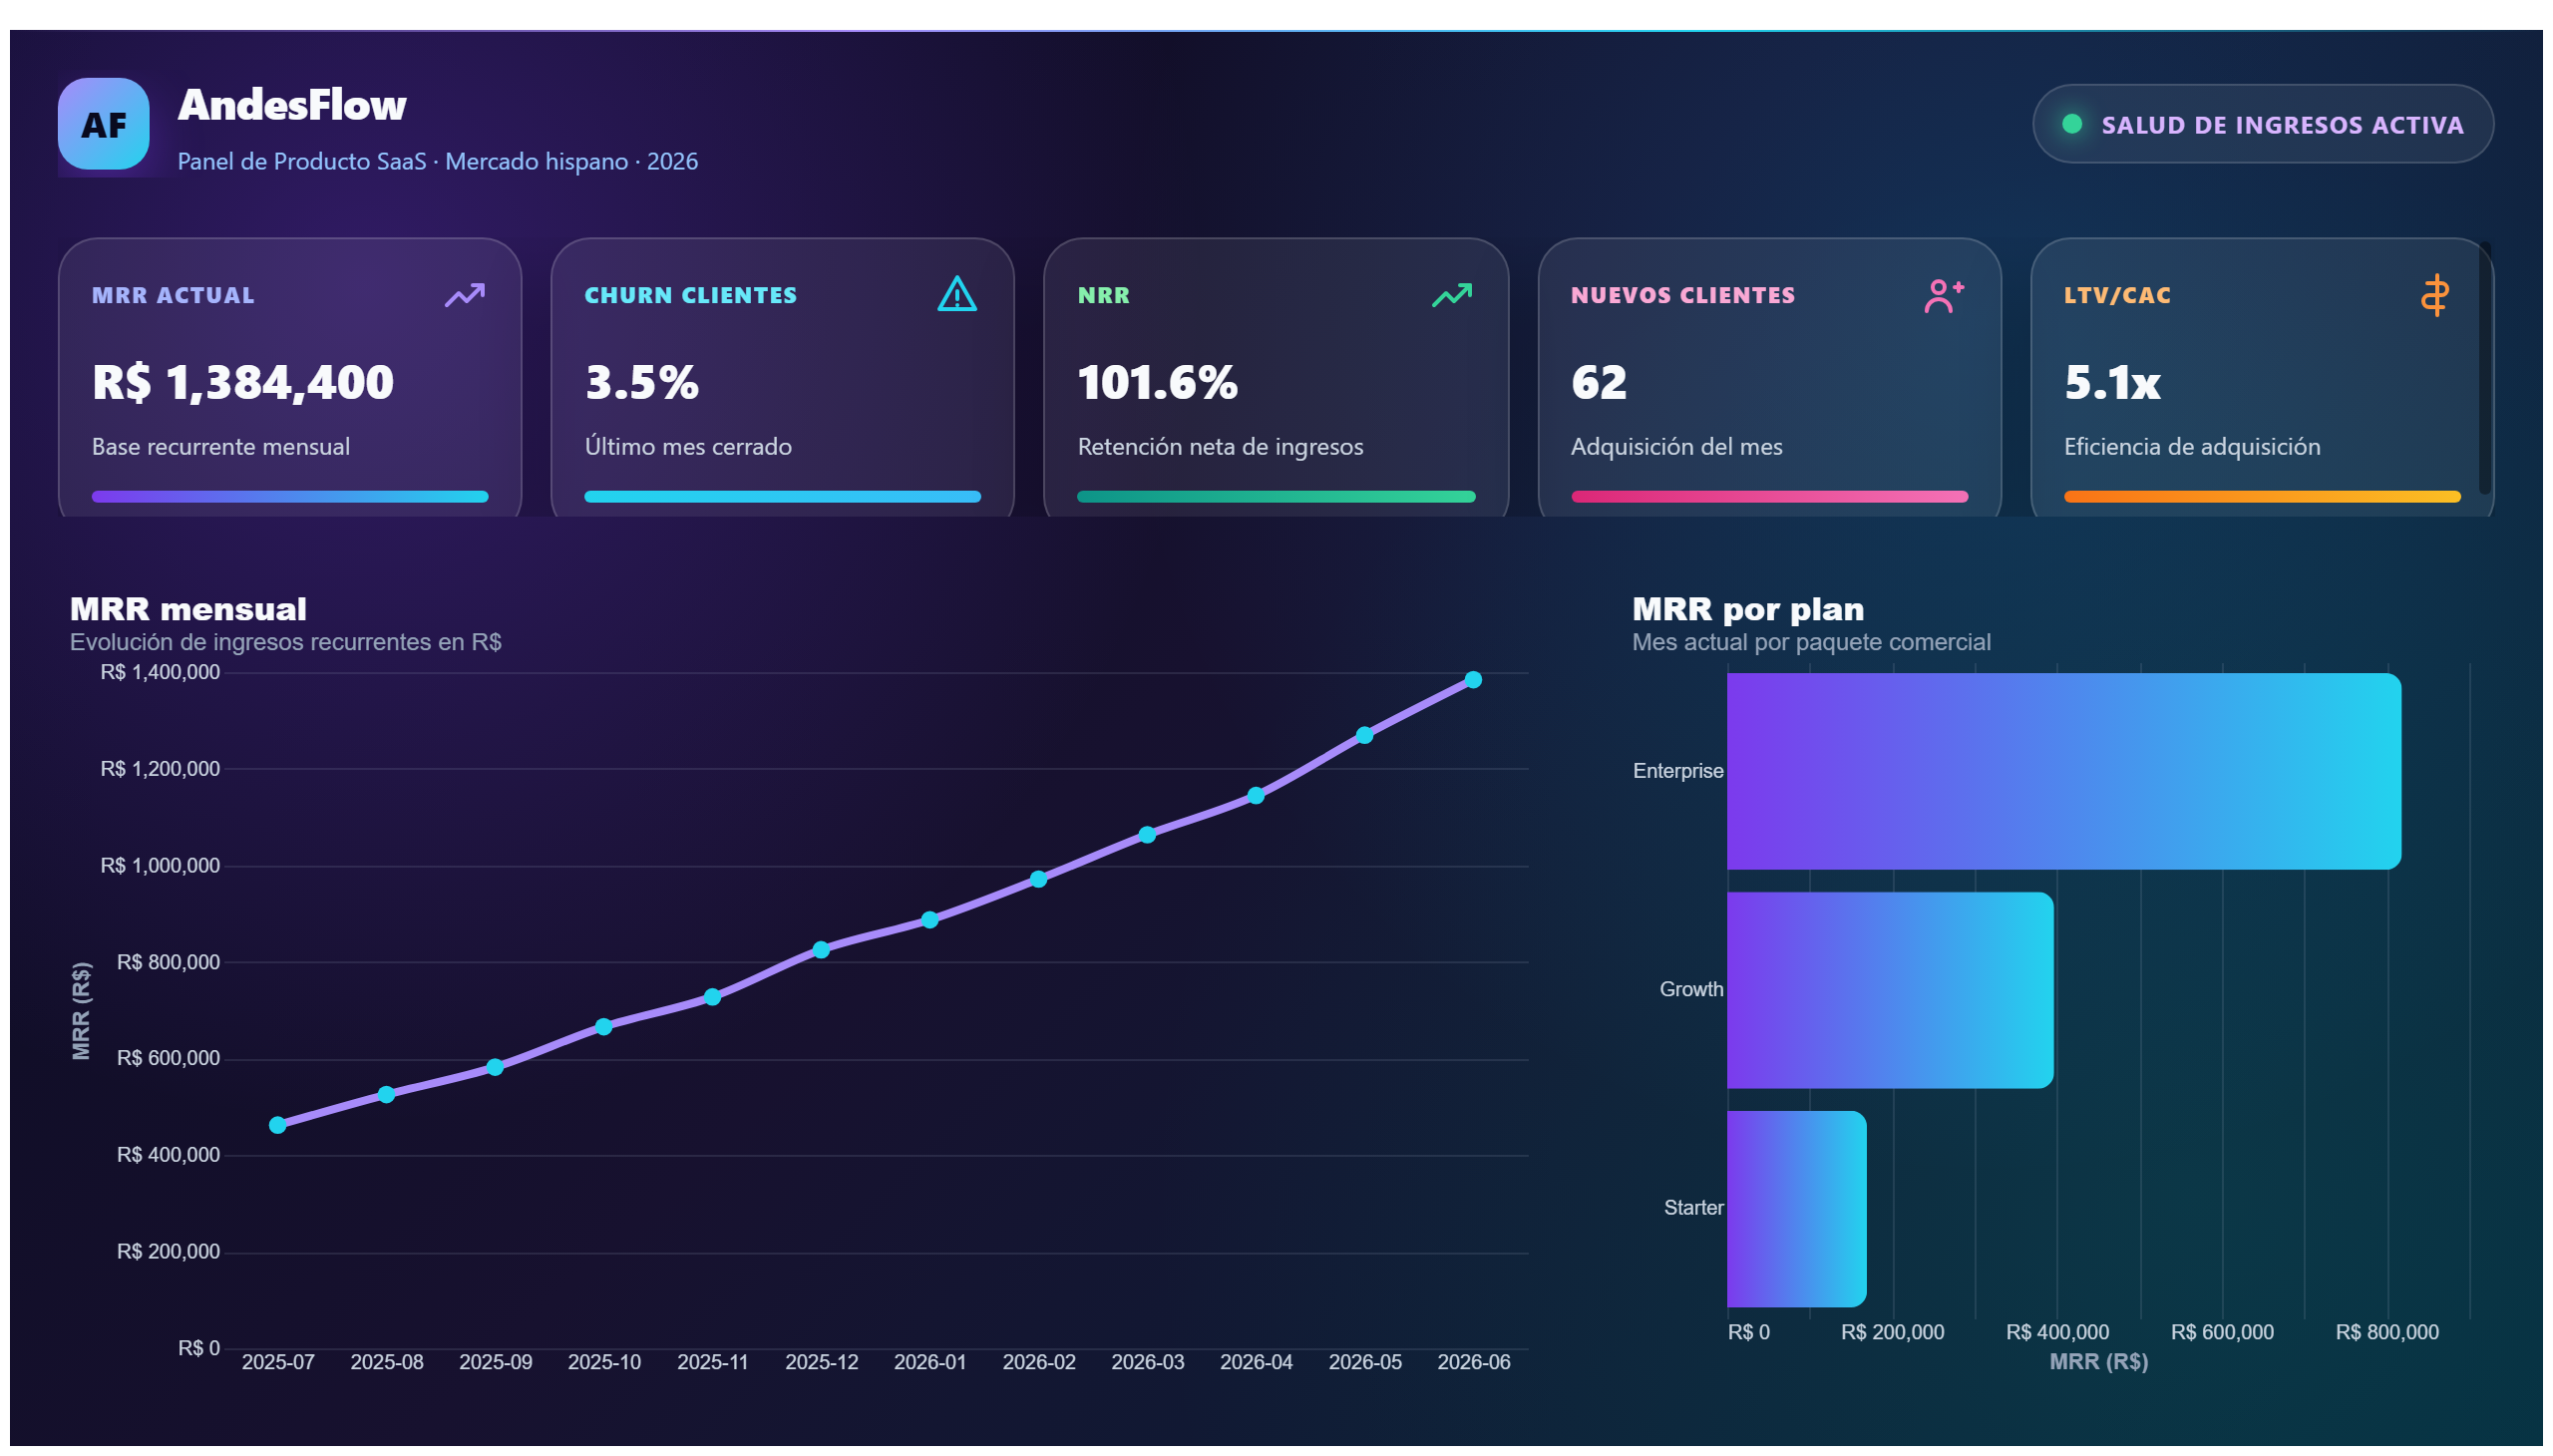Click the Churn Clientes warning triangle icon
The height and width of the screenshot is (1456, 2553).
tap(957, 294)
